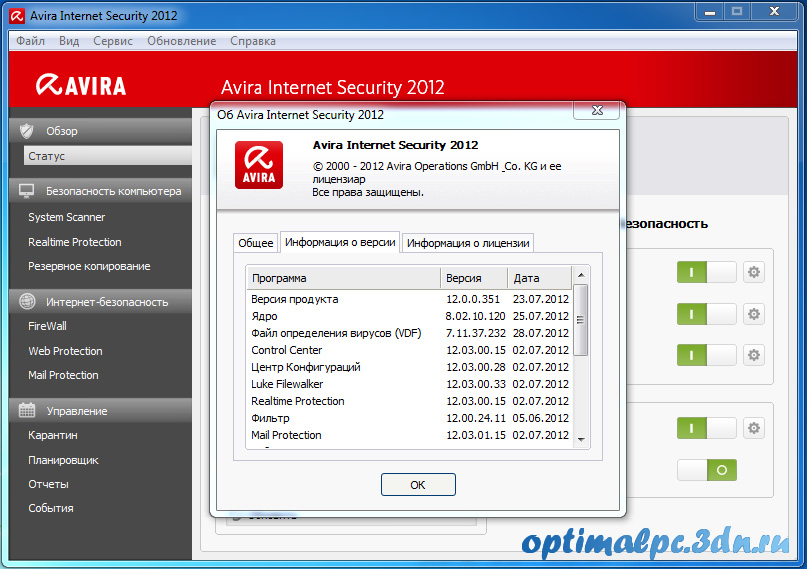Open Интернет-безопасность section header
Screen dimensions: 807x569
click(100, 301)
